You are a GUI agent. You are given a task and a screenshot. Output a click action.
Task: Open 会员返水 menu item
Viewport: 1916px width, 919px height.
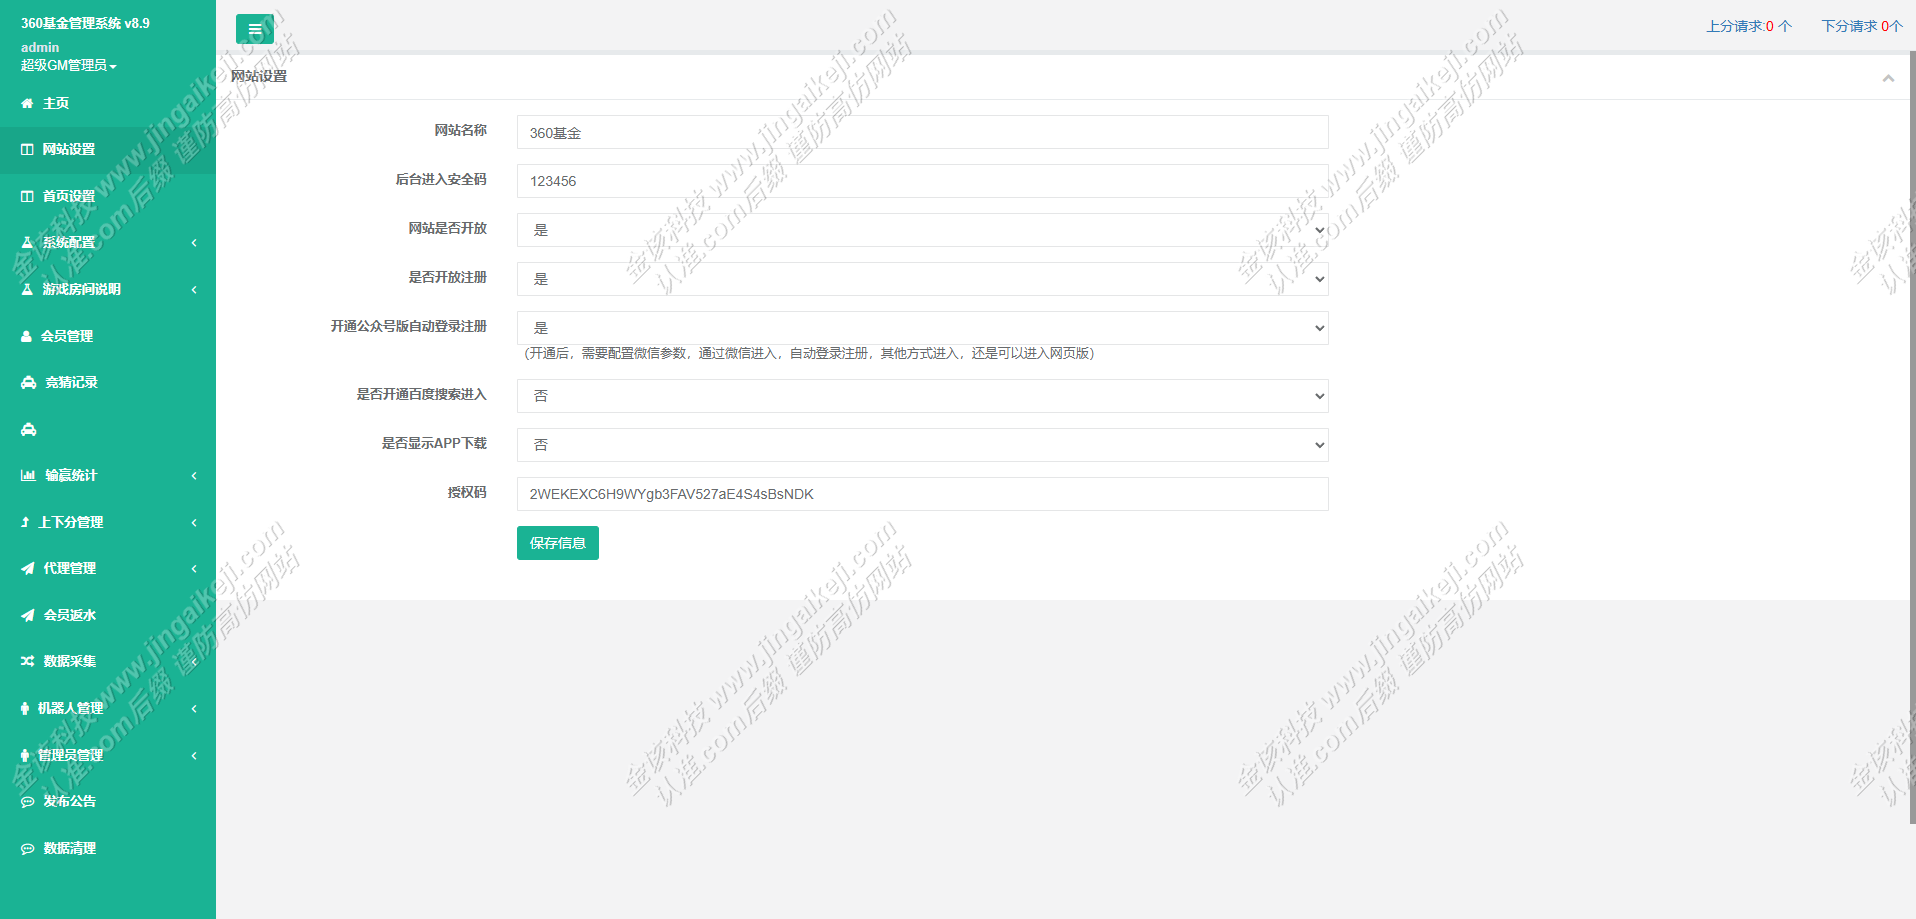(108, 615)
